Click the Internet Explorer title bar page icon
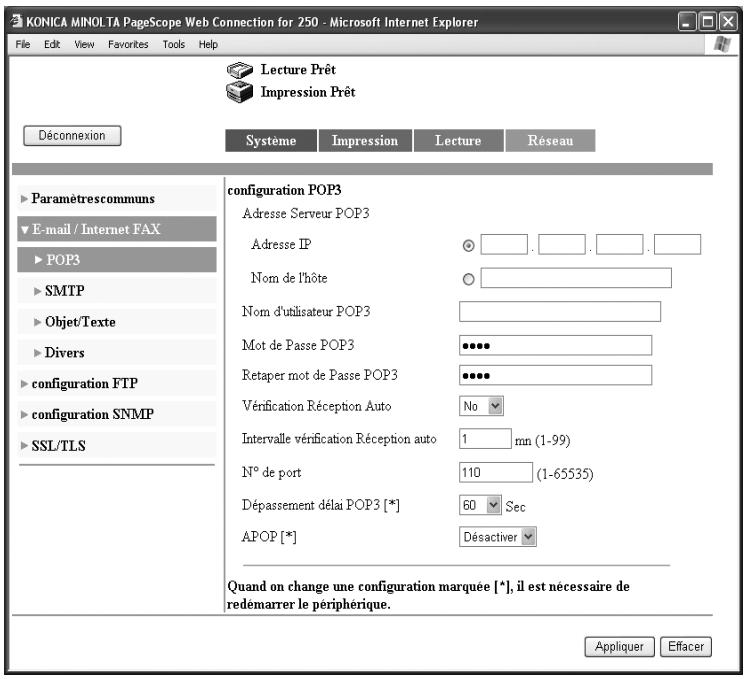The width and height of the screenshot is (748, 679). [17, 21]
